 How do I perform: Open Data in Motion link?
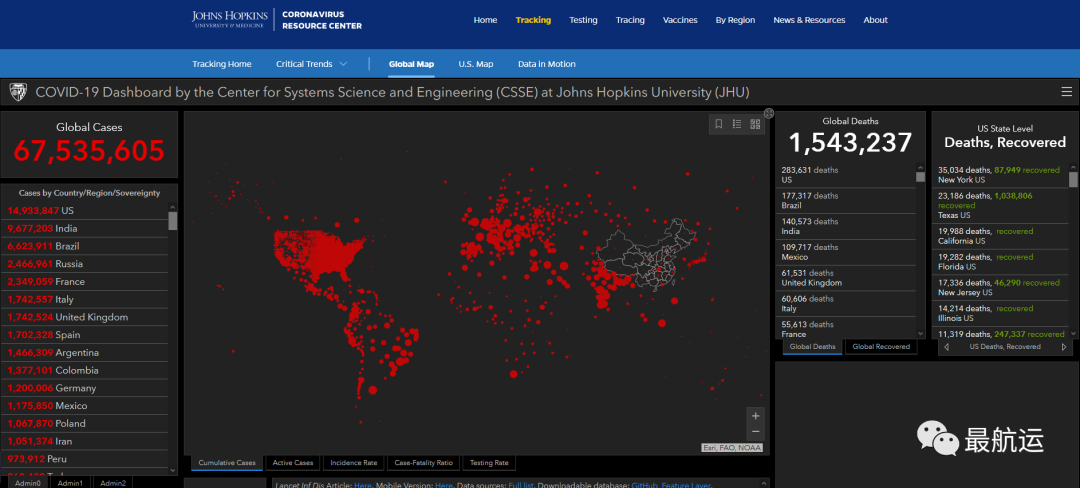pyautogui.click(x=546, y=64)
